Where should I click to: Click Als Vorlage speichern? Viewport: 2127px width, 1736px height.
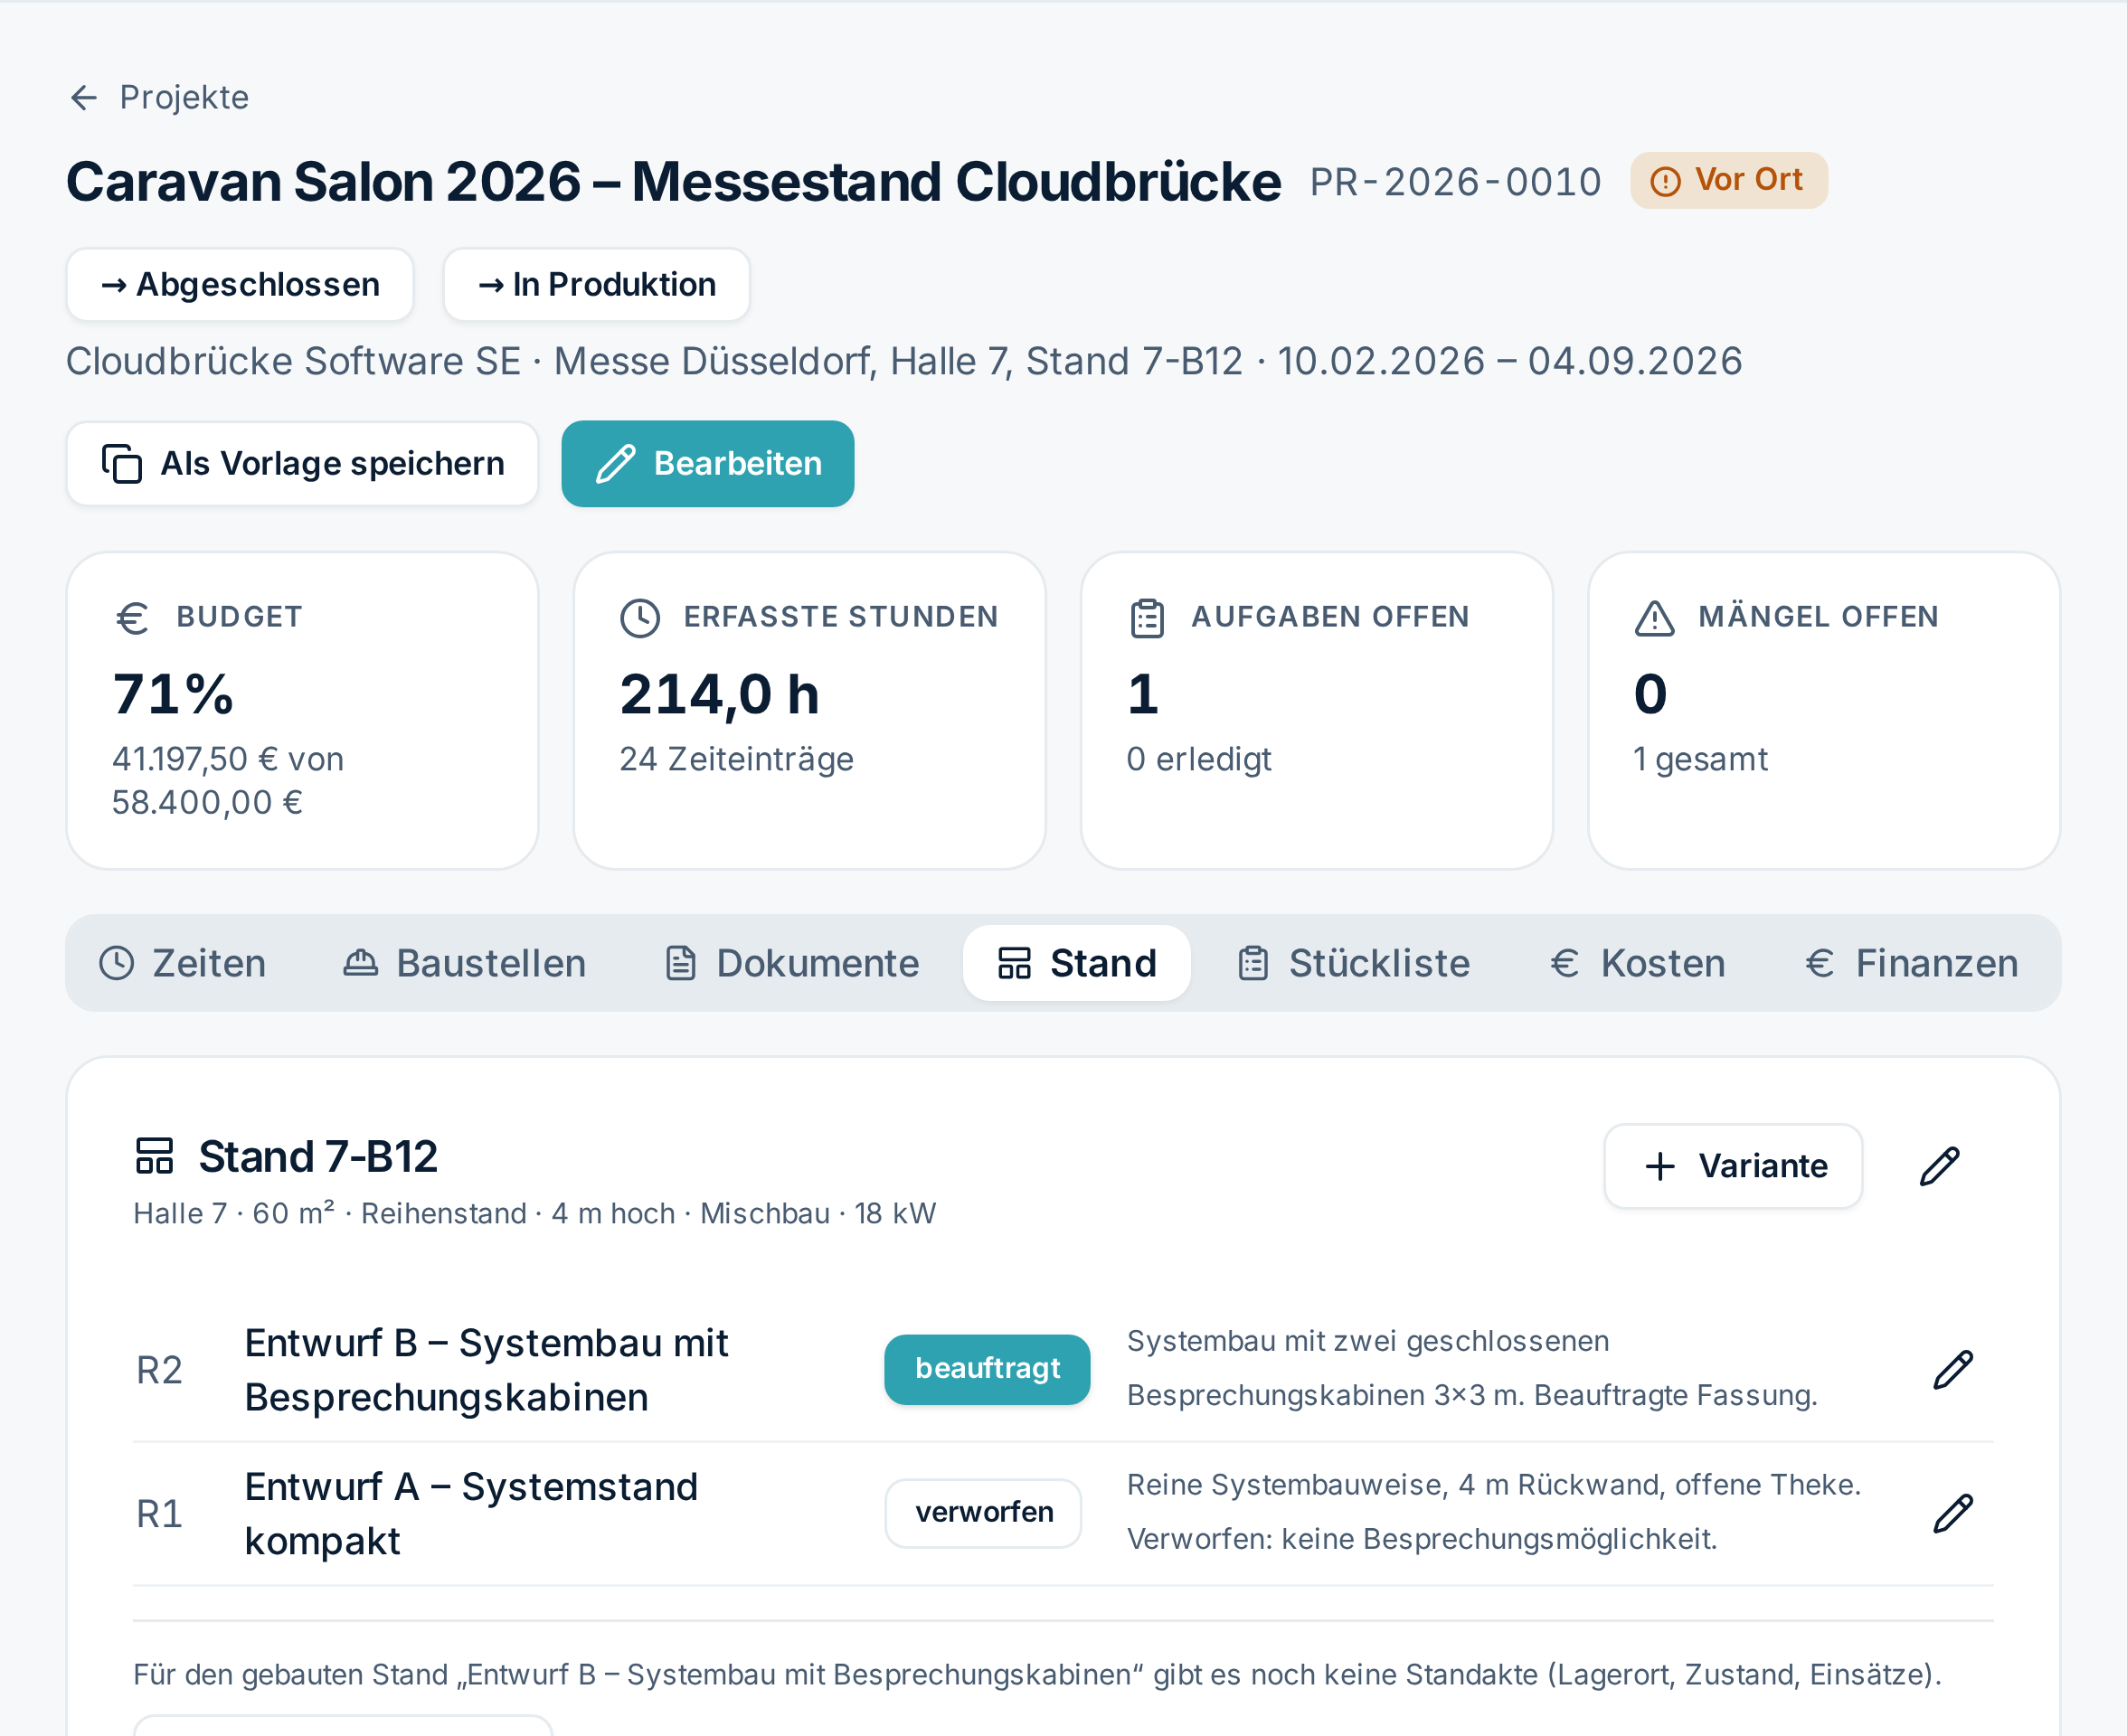tap(303, 464)
